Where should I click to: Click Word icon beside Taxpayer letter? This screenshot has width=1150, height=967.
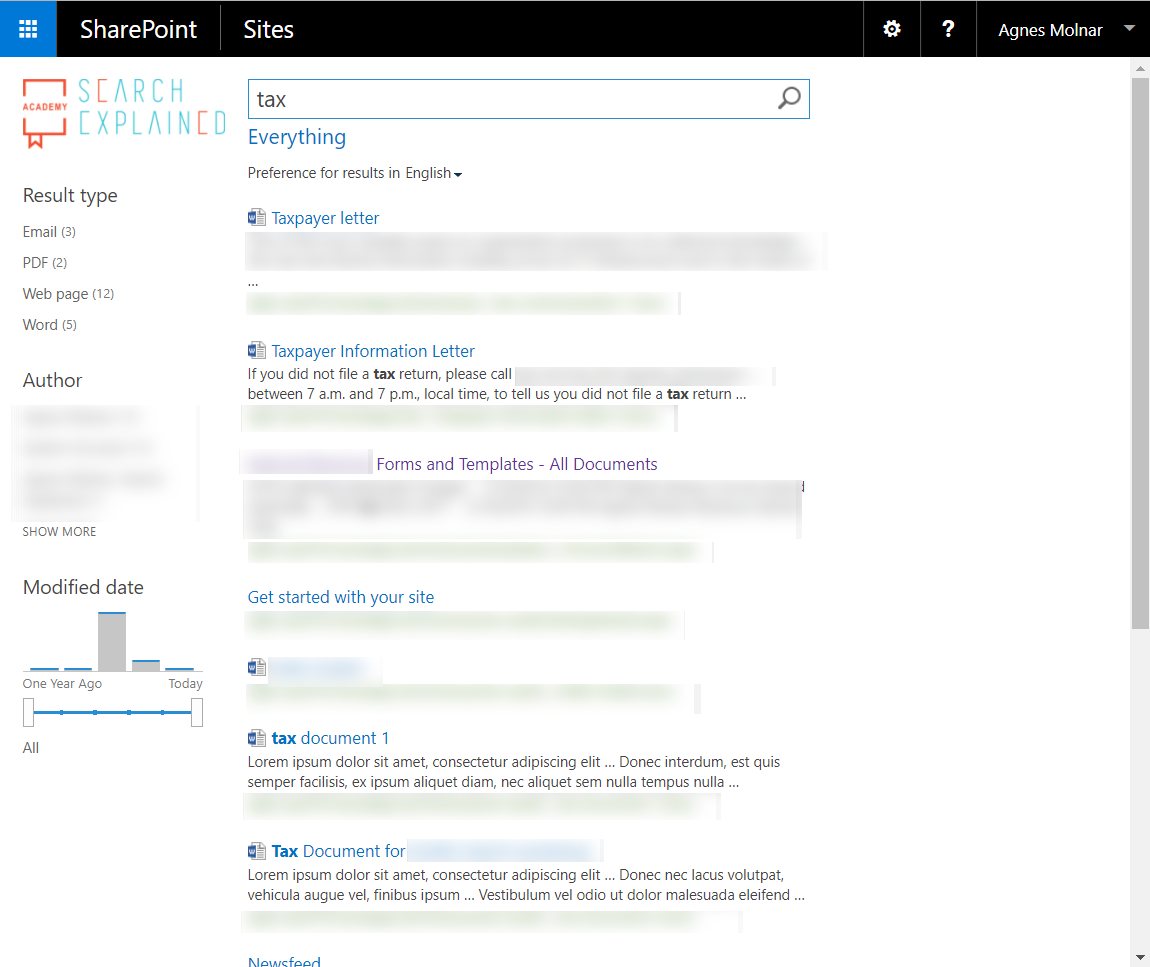point(257,218)
